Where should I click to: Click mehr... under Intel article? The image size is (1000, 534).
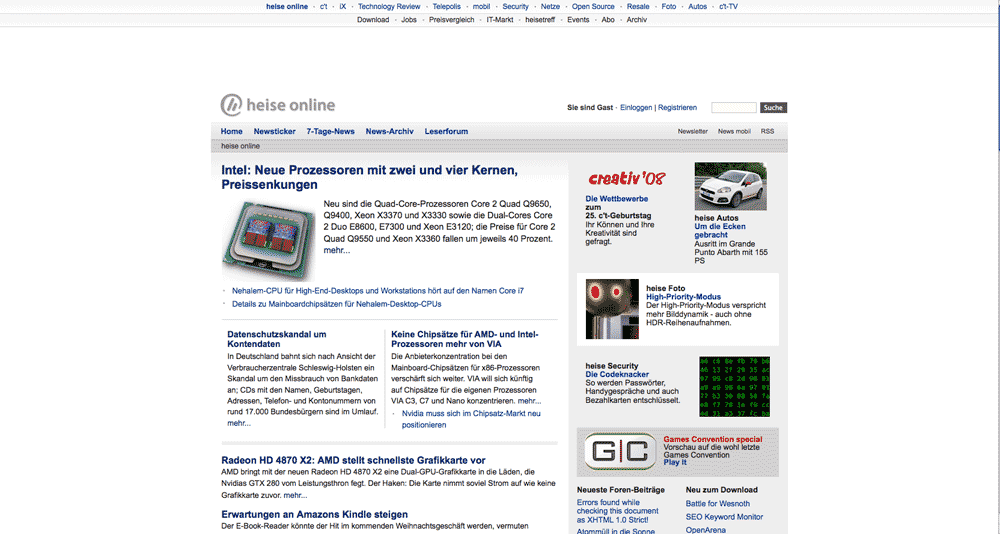[x=337, y=251]
